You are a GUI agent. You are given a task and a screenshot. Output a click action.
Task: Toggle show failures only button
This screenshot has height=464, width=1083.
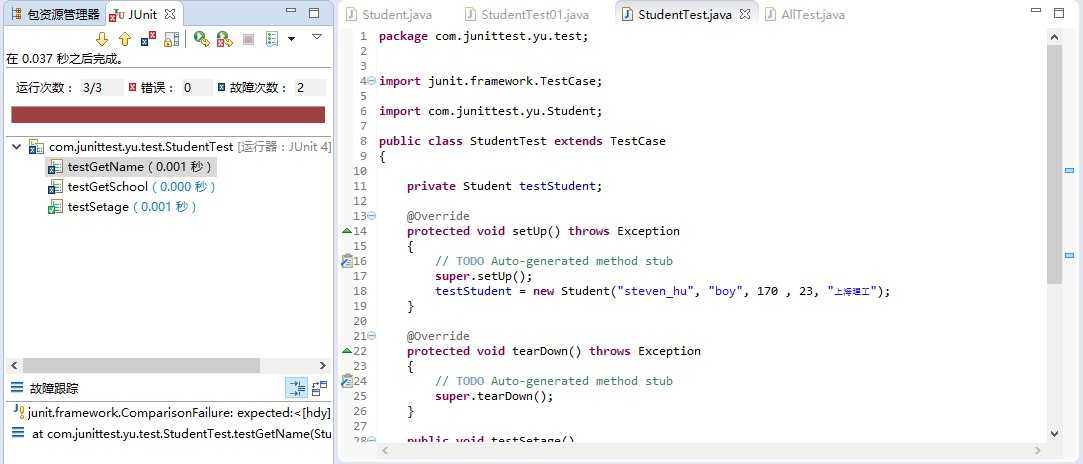click(148, 39)
